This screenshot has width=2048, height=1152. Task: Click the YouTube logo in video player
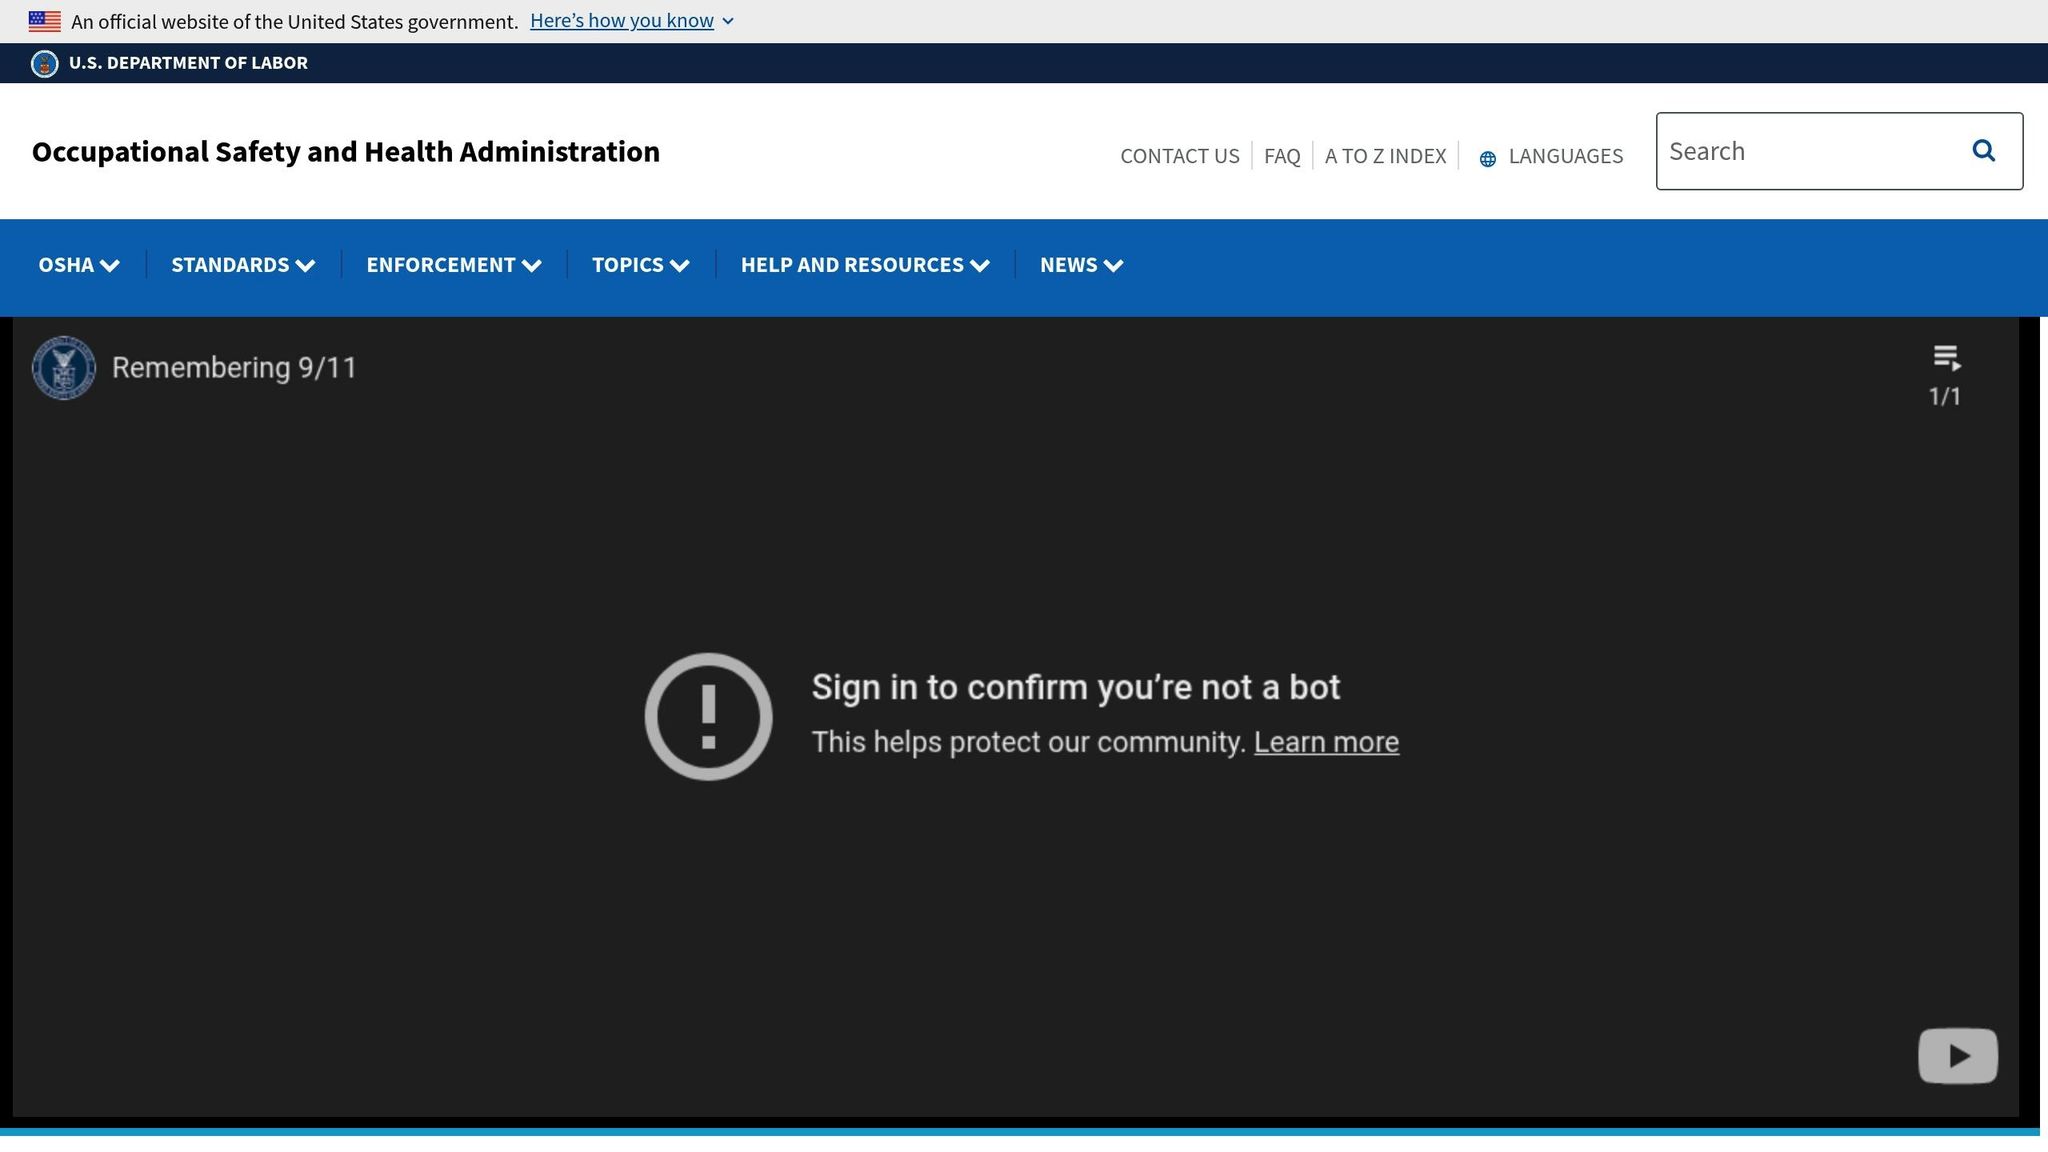pyautogui.click(x=1957, y=1055)
